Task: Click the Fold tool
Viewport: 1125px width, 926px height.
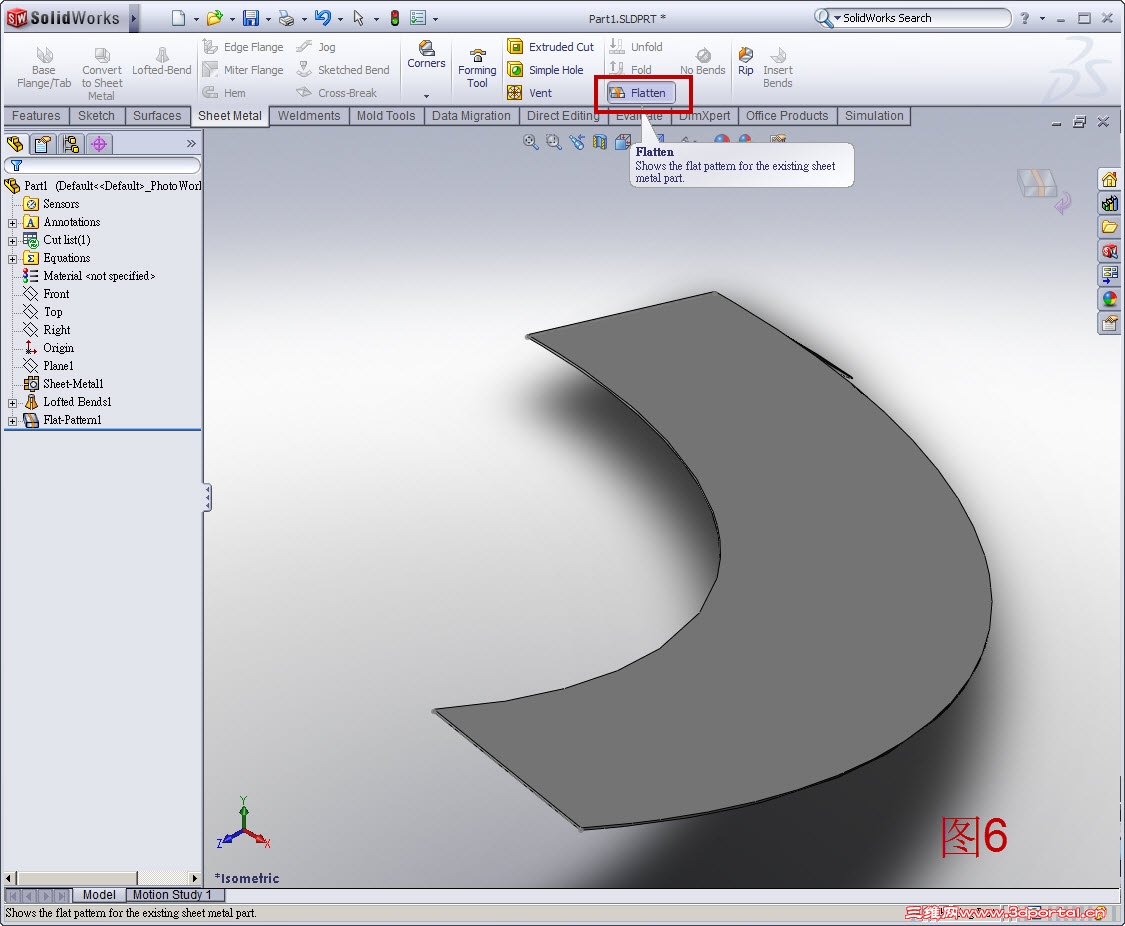Action: (x=631, y=70)
